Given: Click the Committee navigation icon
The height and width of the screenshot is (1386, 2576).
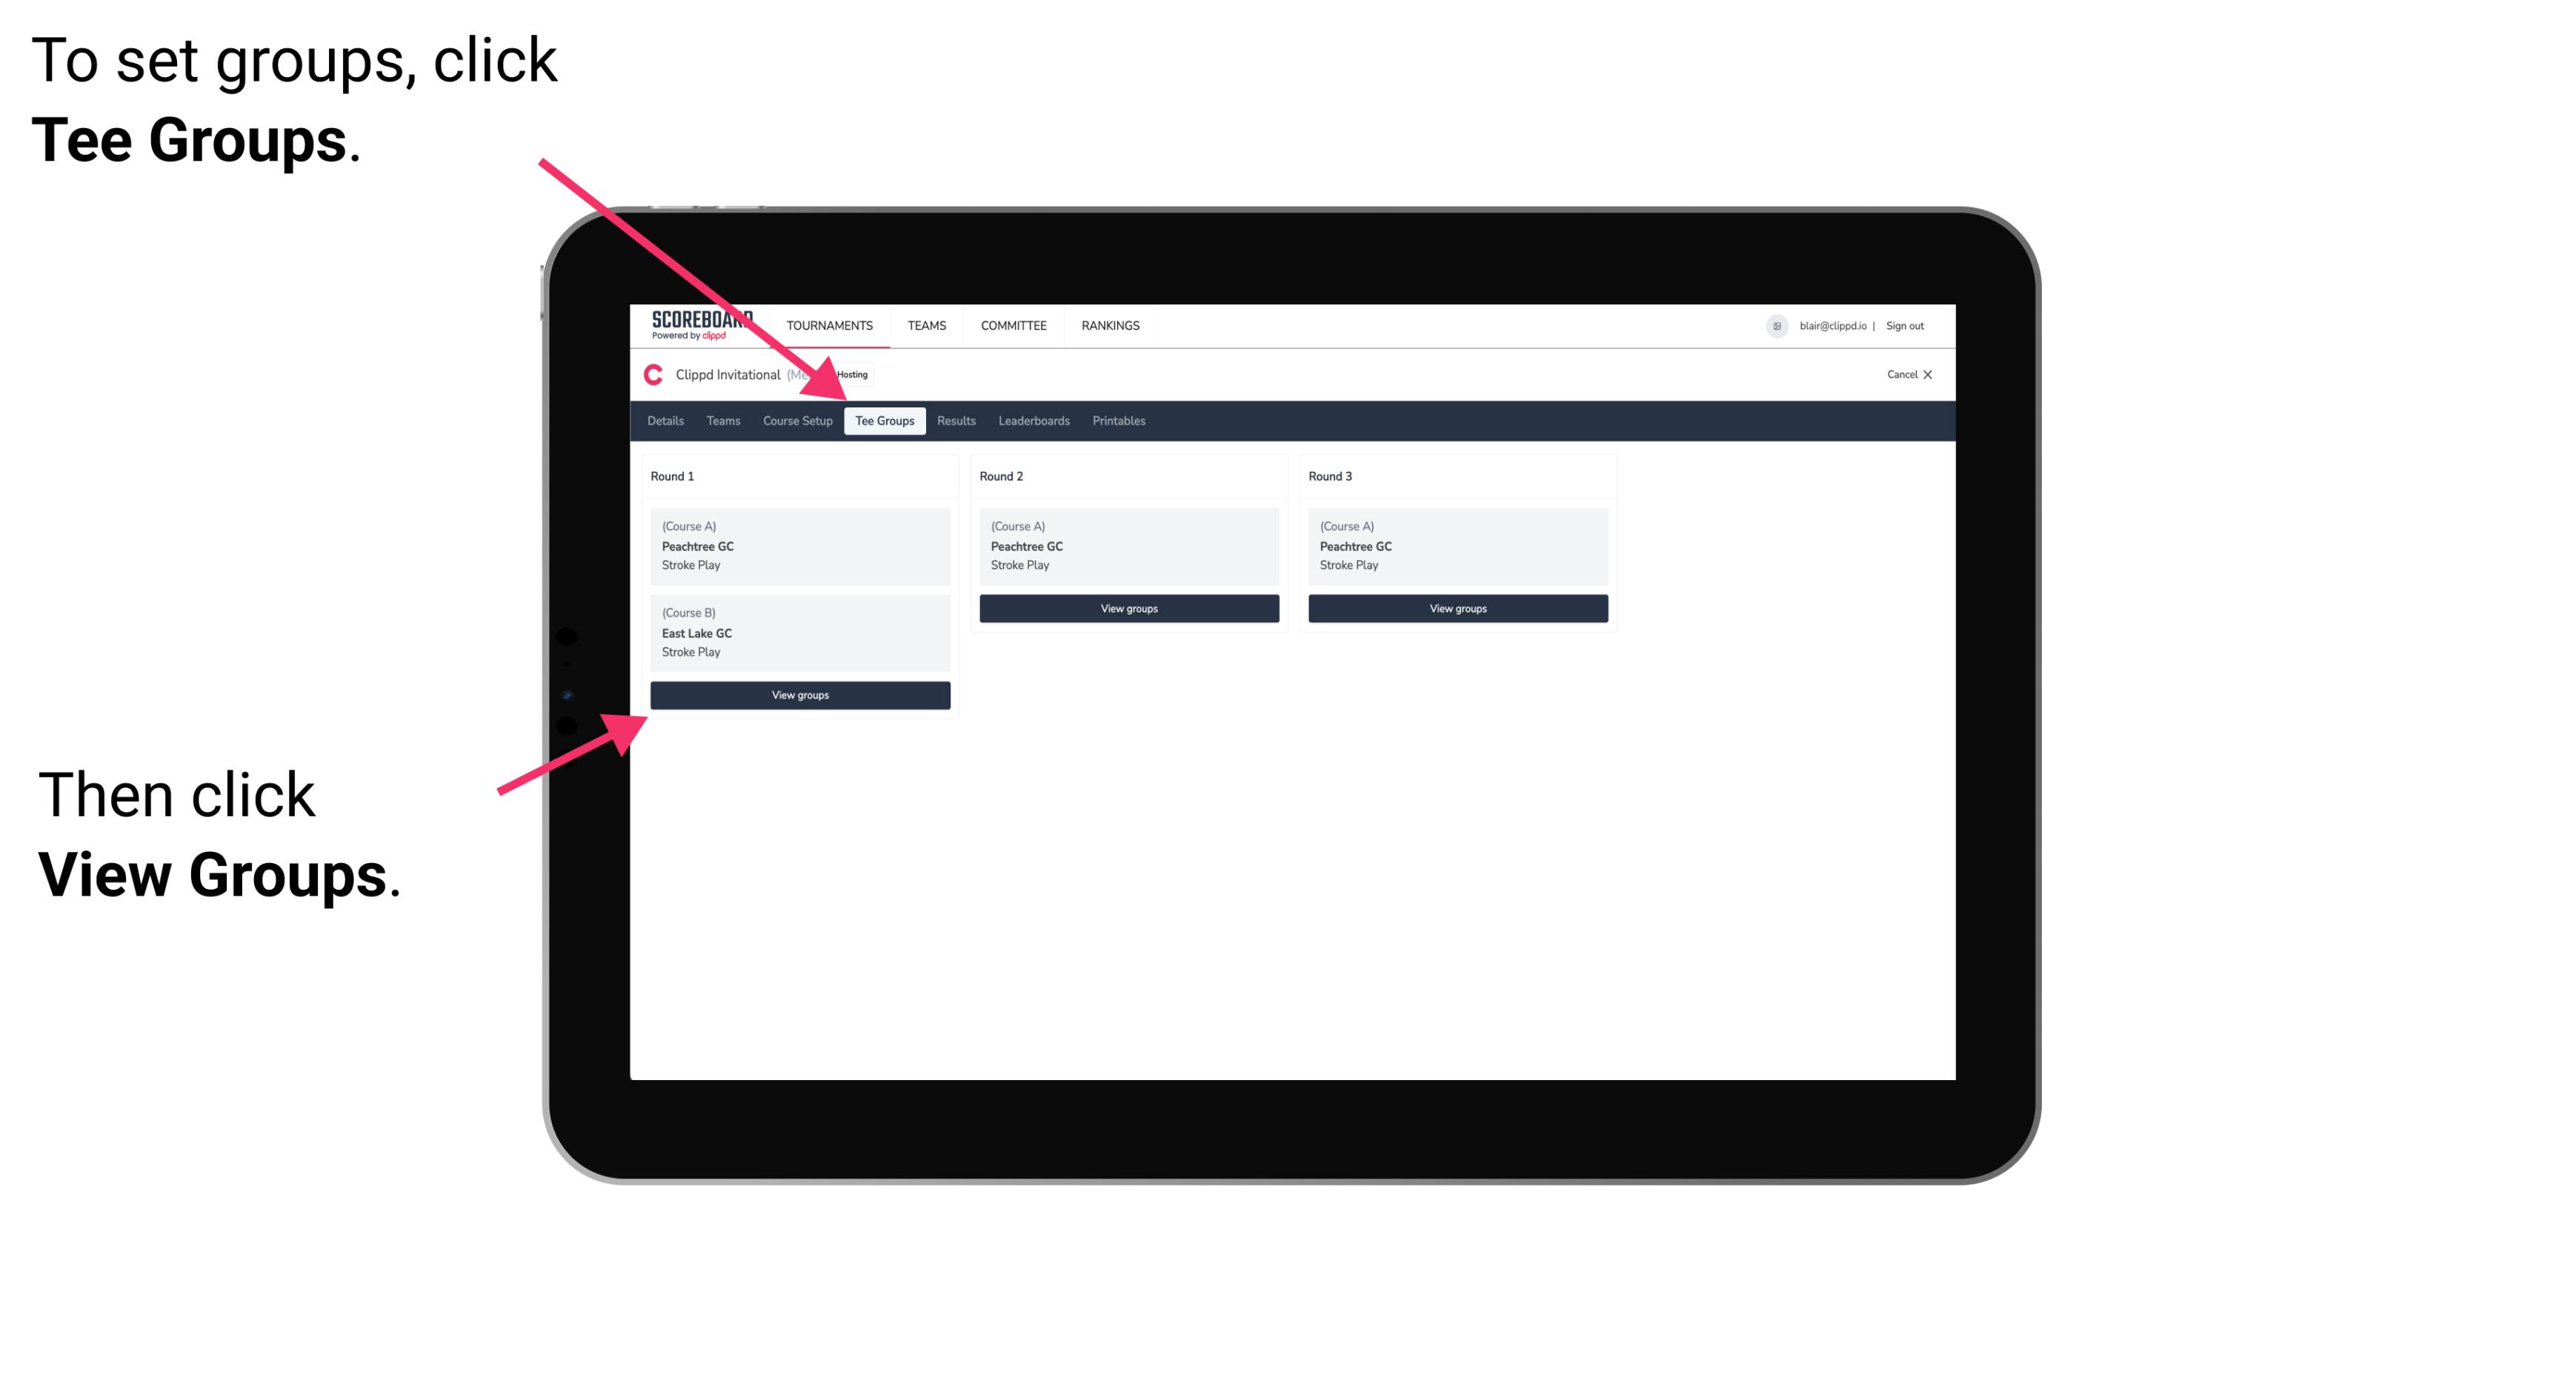Looking at the screenshot, I should pyautogui.click(x=1014, y=326).
